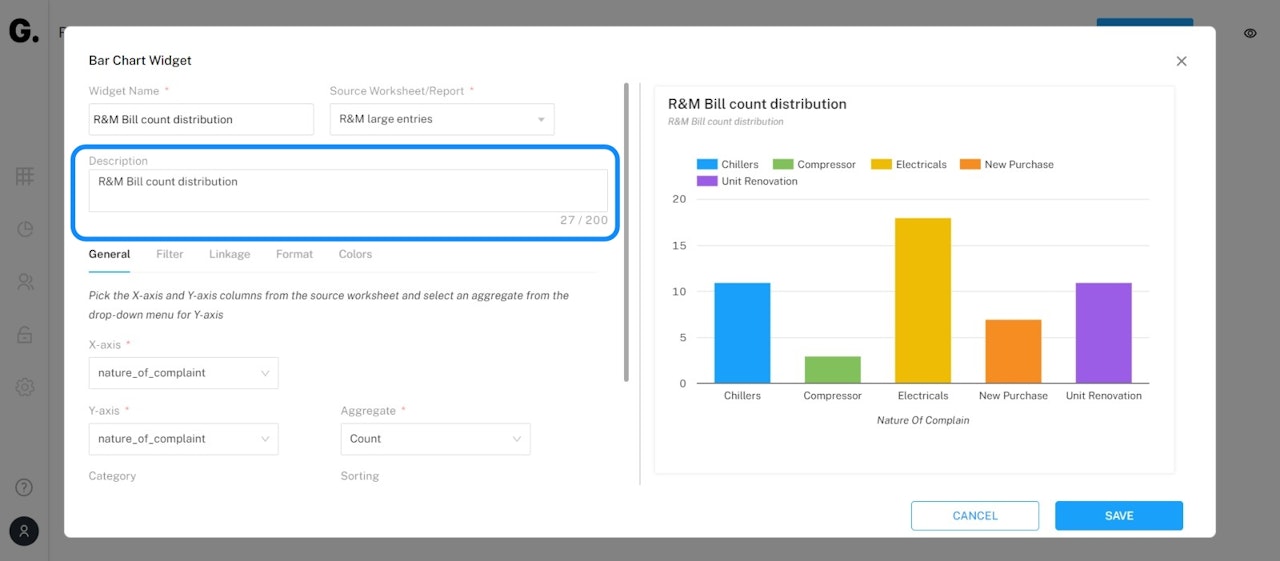Click the SAVE button

tap(1119, 516)
